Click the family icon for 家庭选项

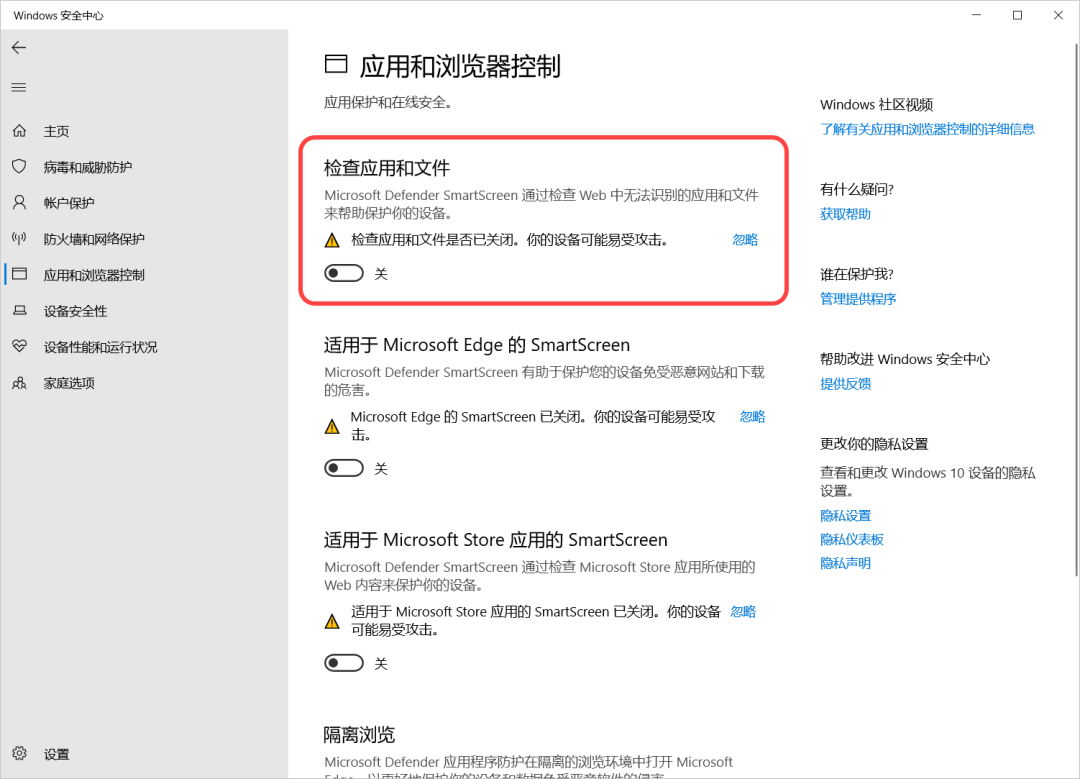(x=19, y=382)
